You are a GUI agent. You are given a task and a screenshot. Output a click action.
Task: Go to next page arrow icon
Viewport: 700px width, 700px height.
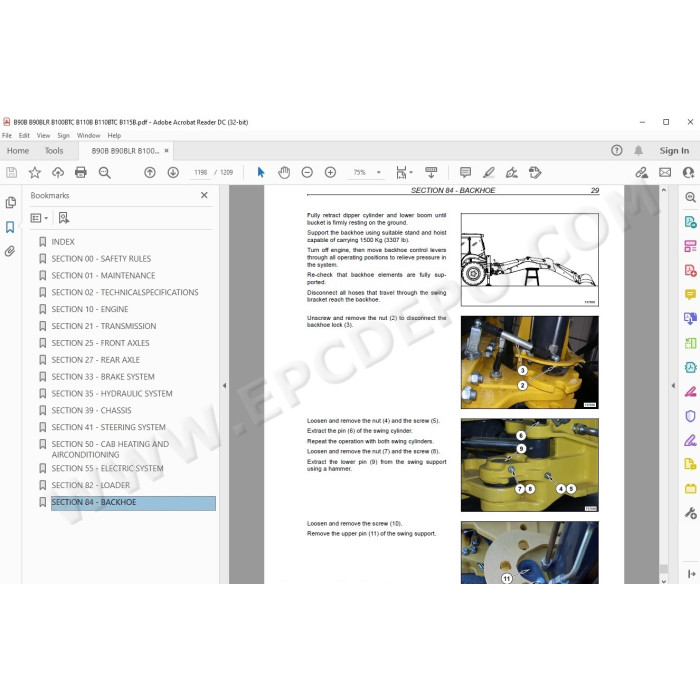(x=173, y=172)
